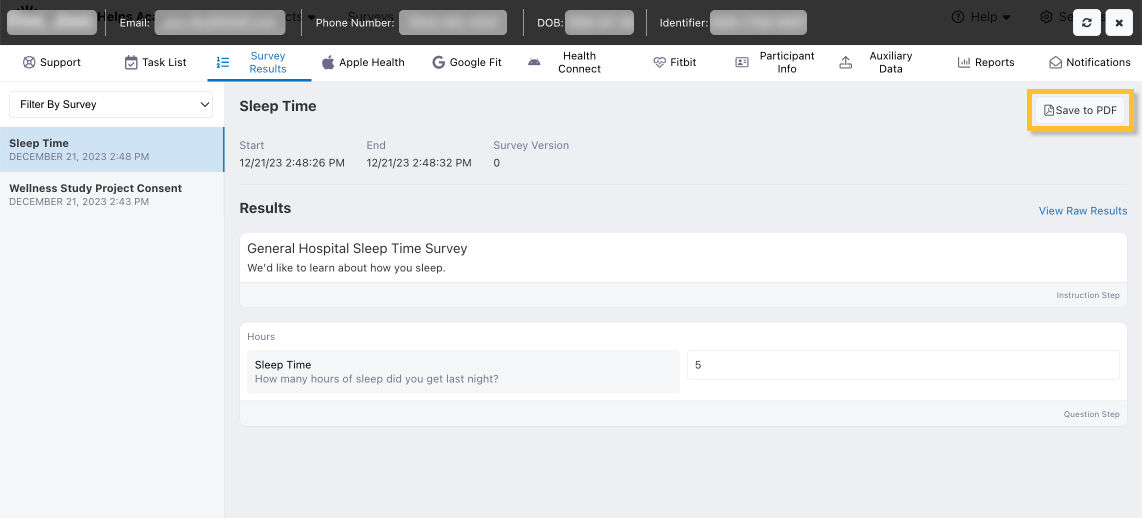Select the Sleep Time survey entry
The height and width of the screenshot is (518, 1142).
(x=112, y=149)
